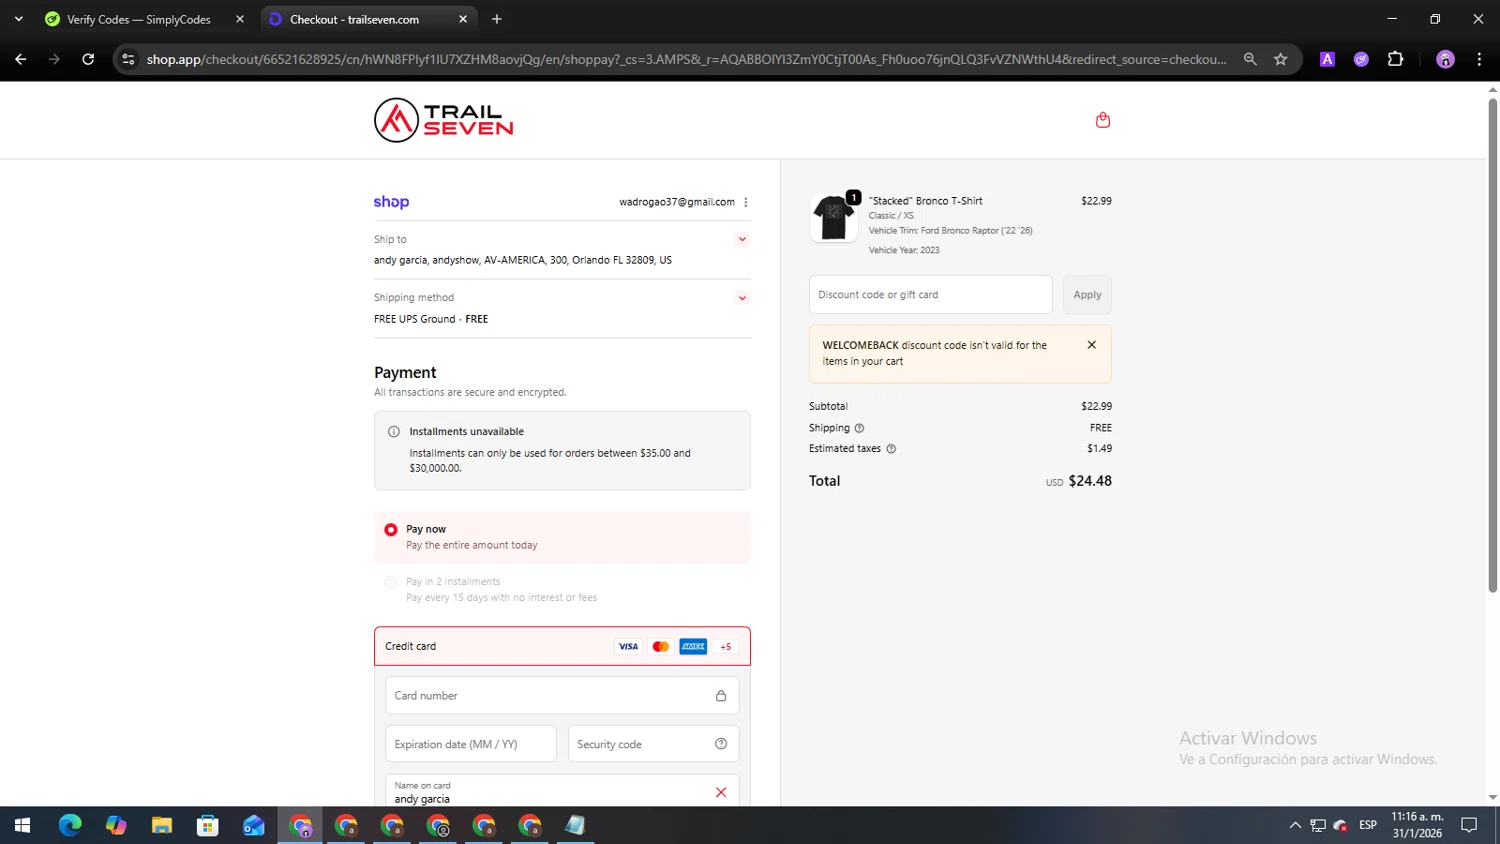Expand the Ship to address section
The image size is (1500, 844).
pyautogui.click(x=742, y=239)
